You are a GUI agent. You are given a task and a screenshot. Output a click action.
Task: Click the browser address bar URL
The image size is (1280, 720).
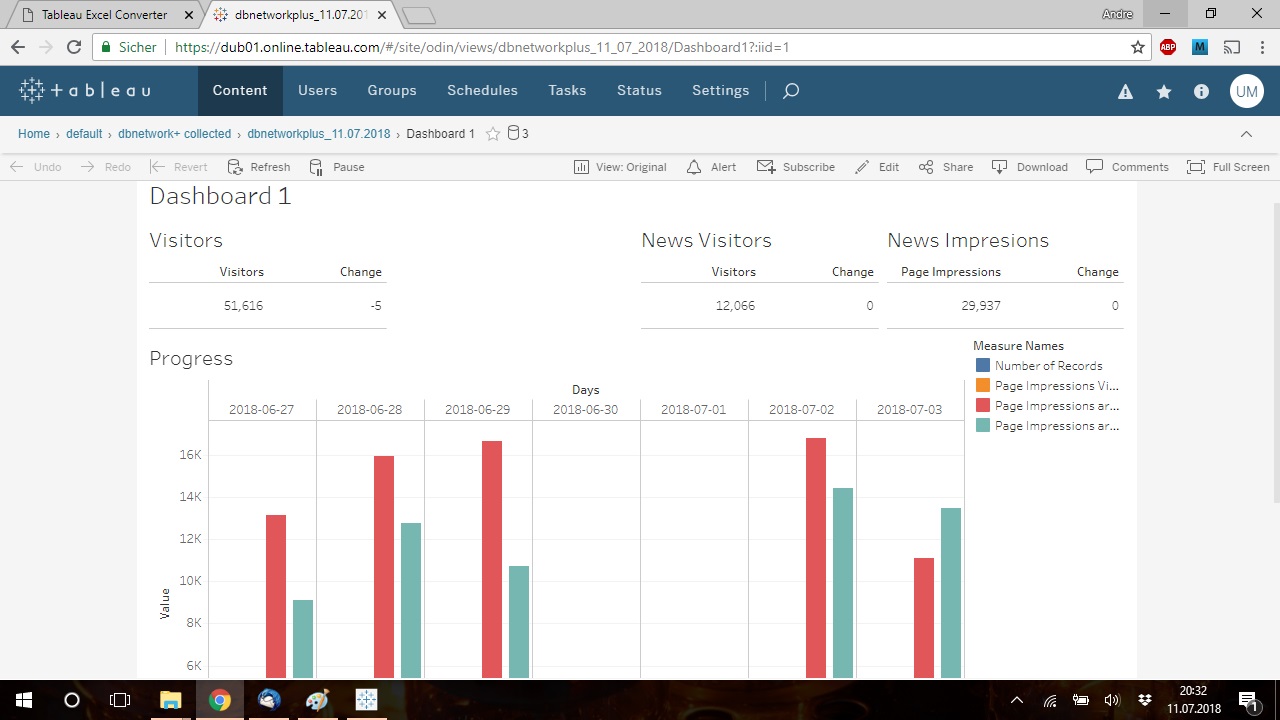[480, 47]
